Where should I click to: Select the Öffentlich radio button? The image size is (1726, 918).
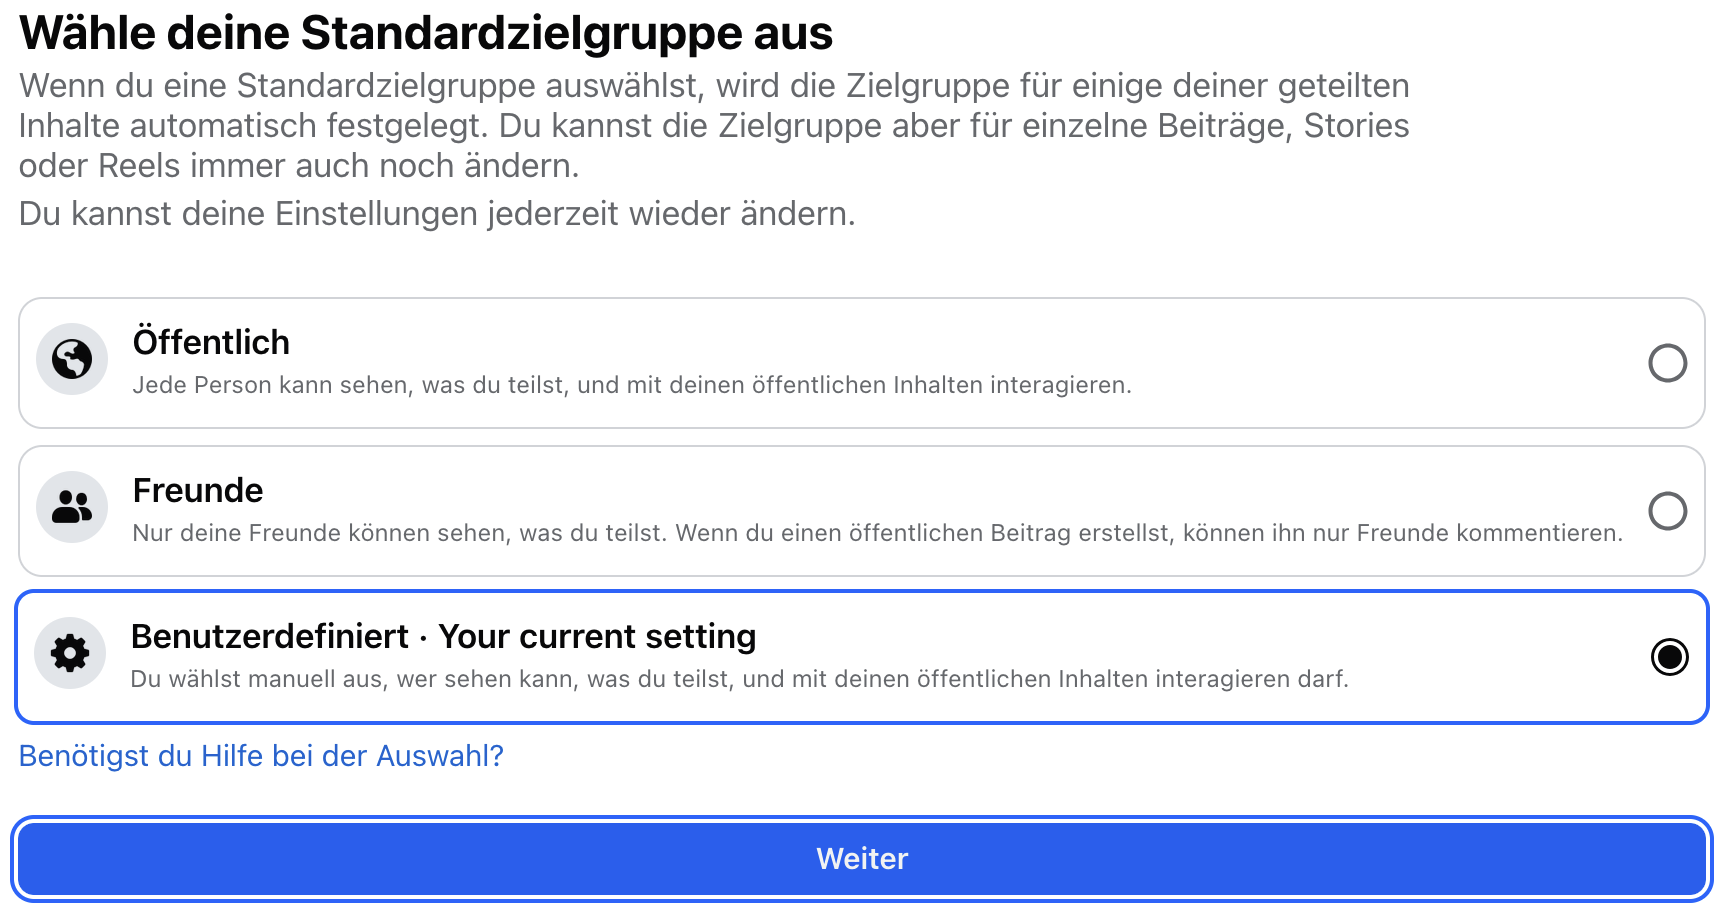coord(1667,363)
